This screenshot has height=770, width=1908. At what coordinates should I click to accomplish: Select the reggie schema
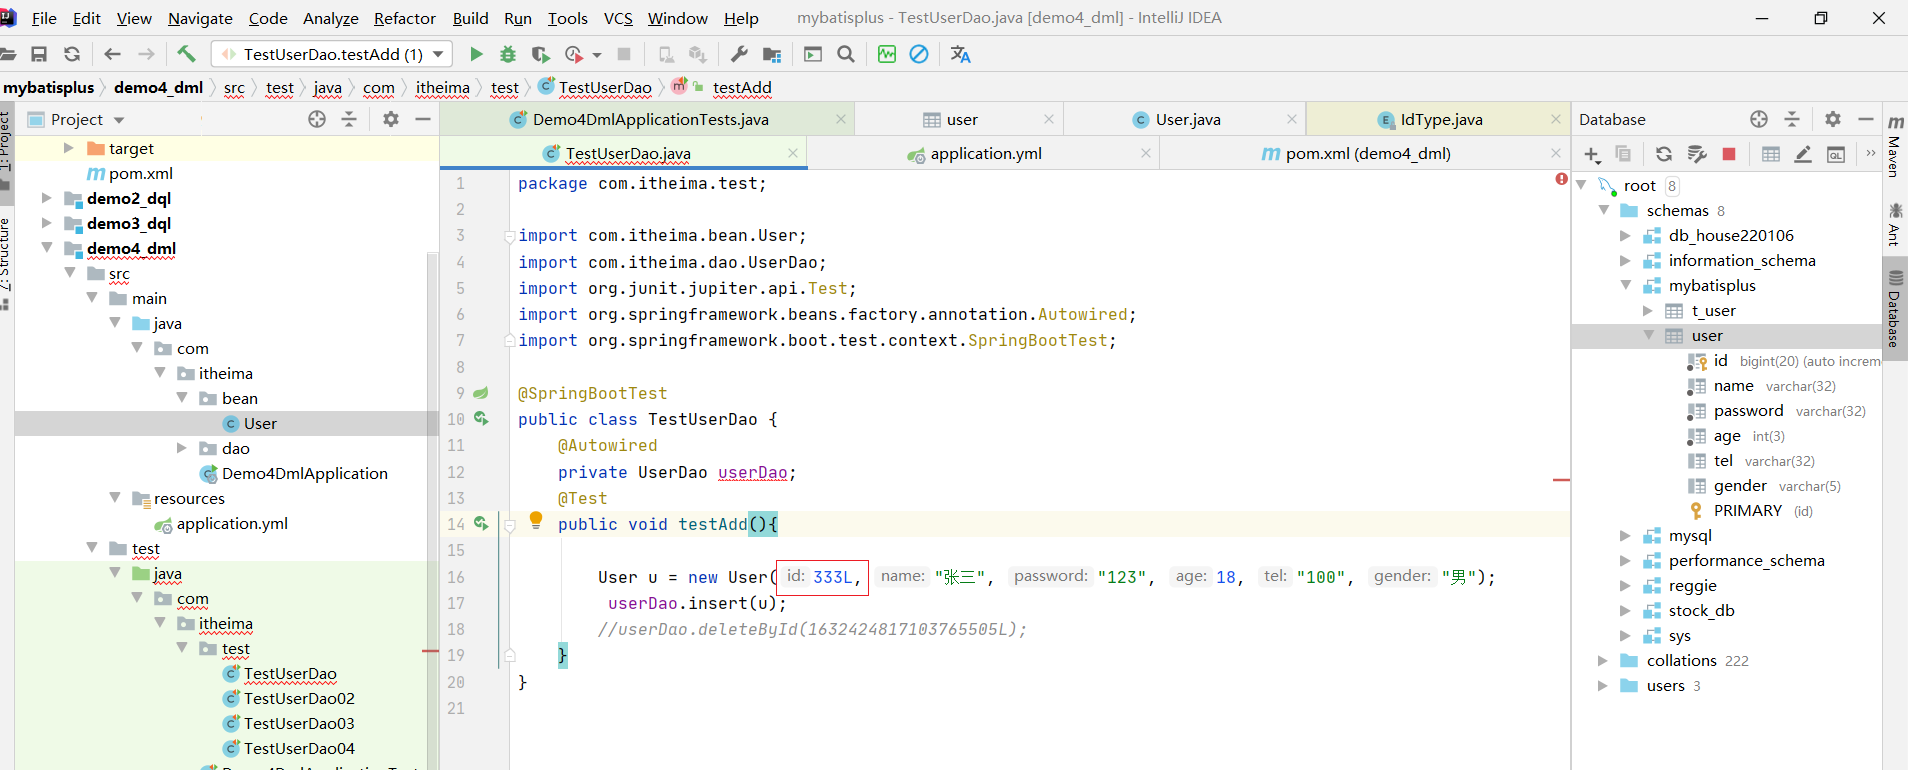click(1692, 586)
